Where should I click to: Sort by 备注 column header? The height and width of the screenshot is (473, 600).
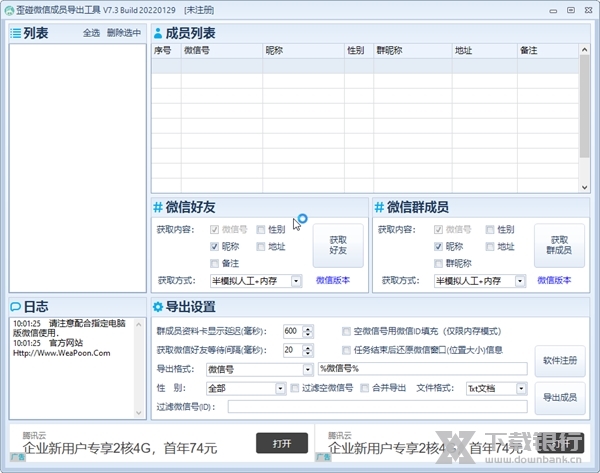pos(548,51)
